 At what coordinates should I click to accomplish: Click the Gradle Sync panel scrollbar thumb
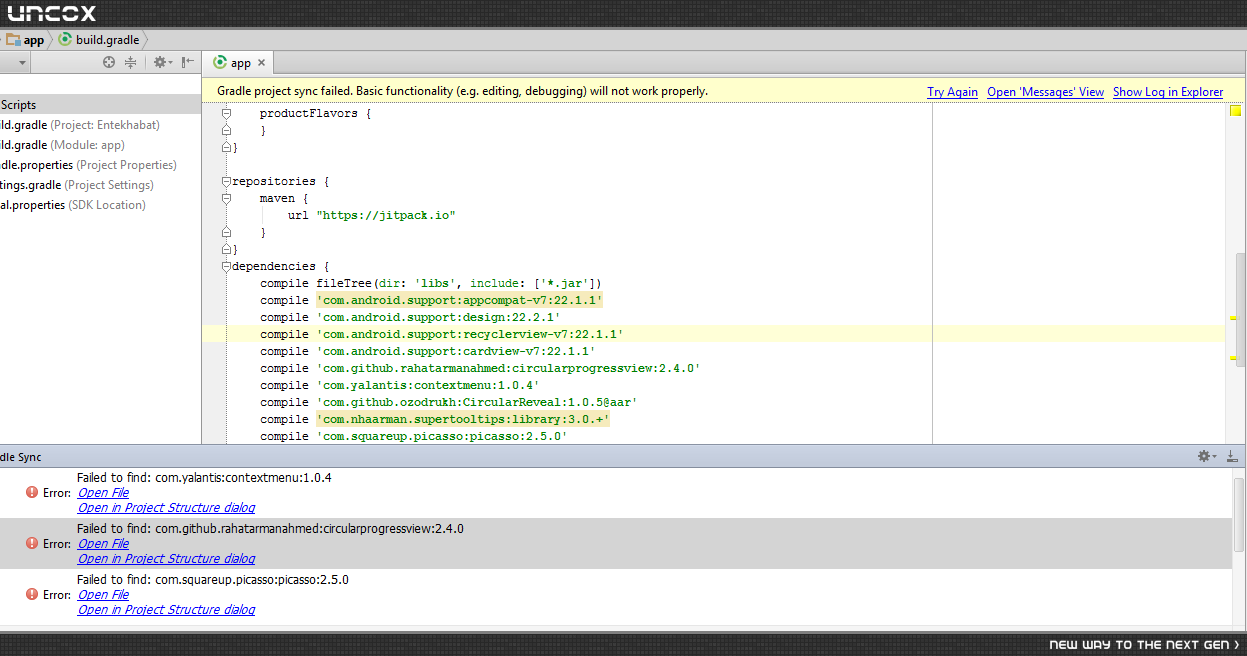coord(1239,513)
